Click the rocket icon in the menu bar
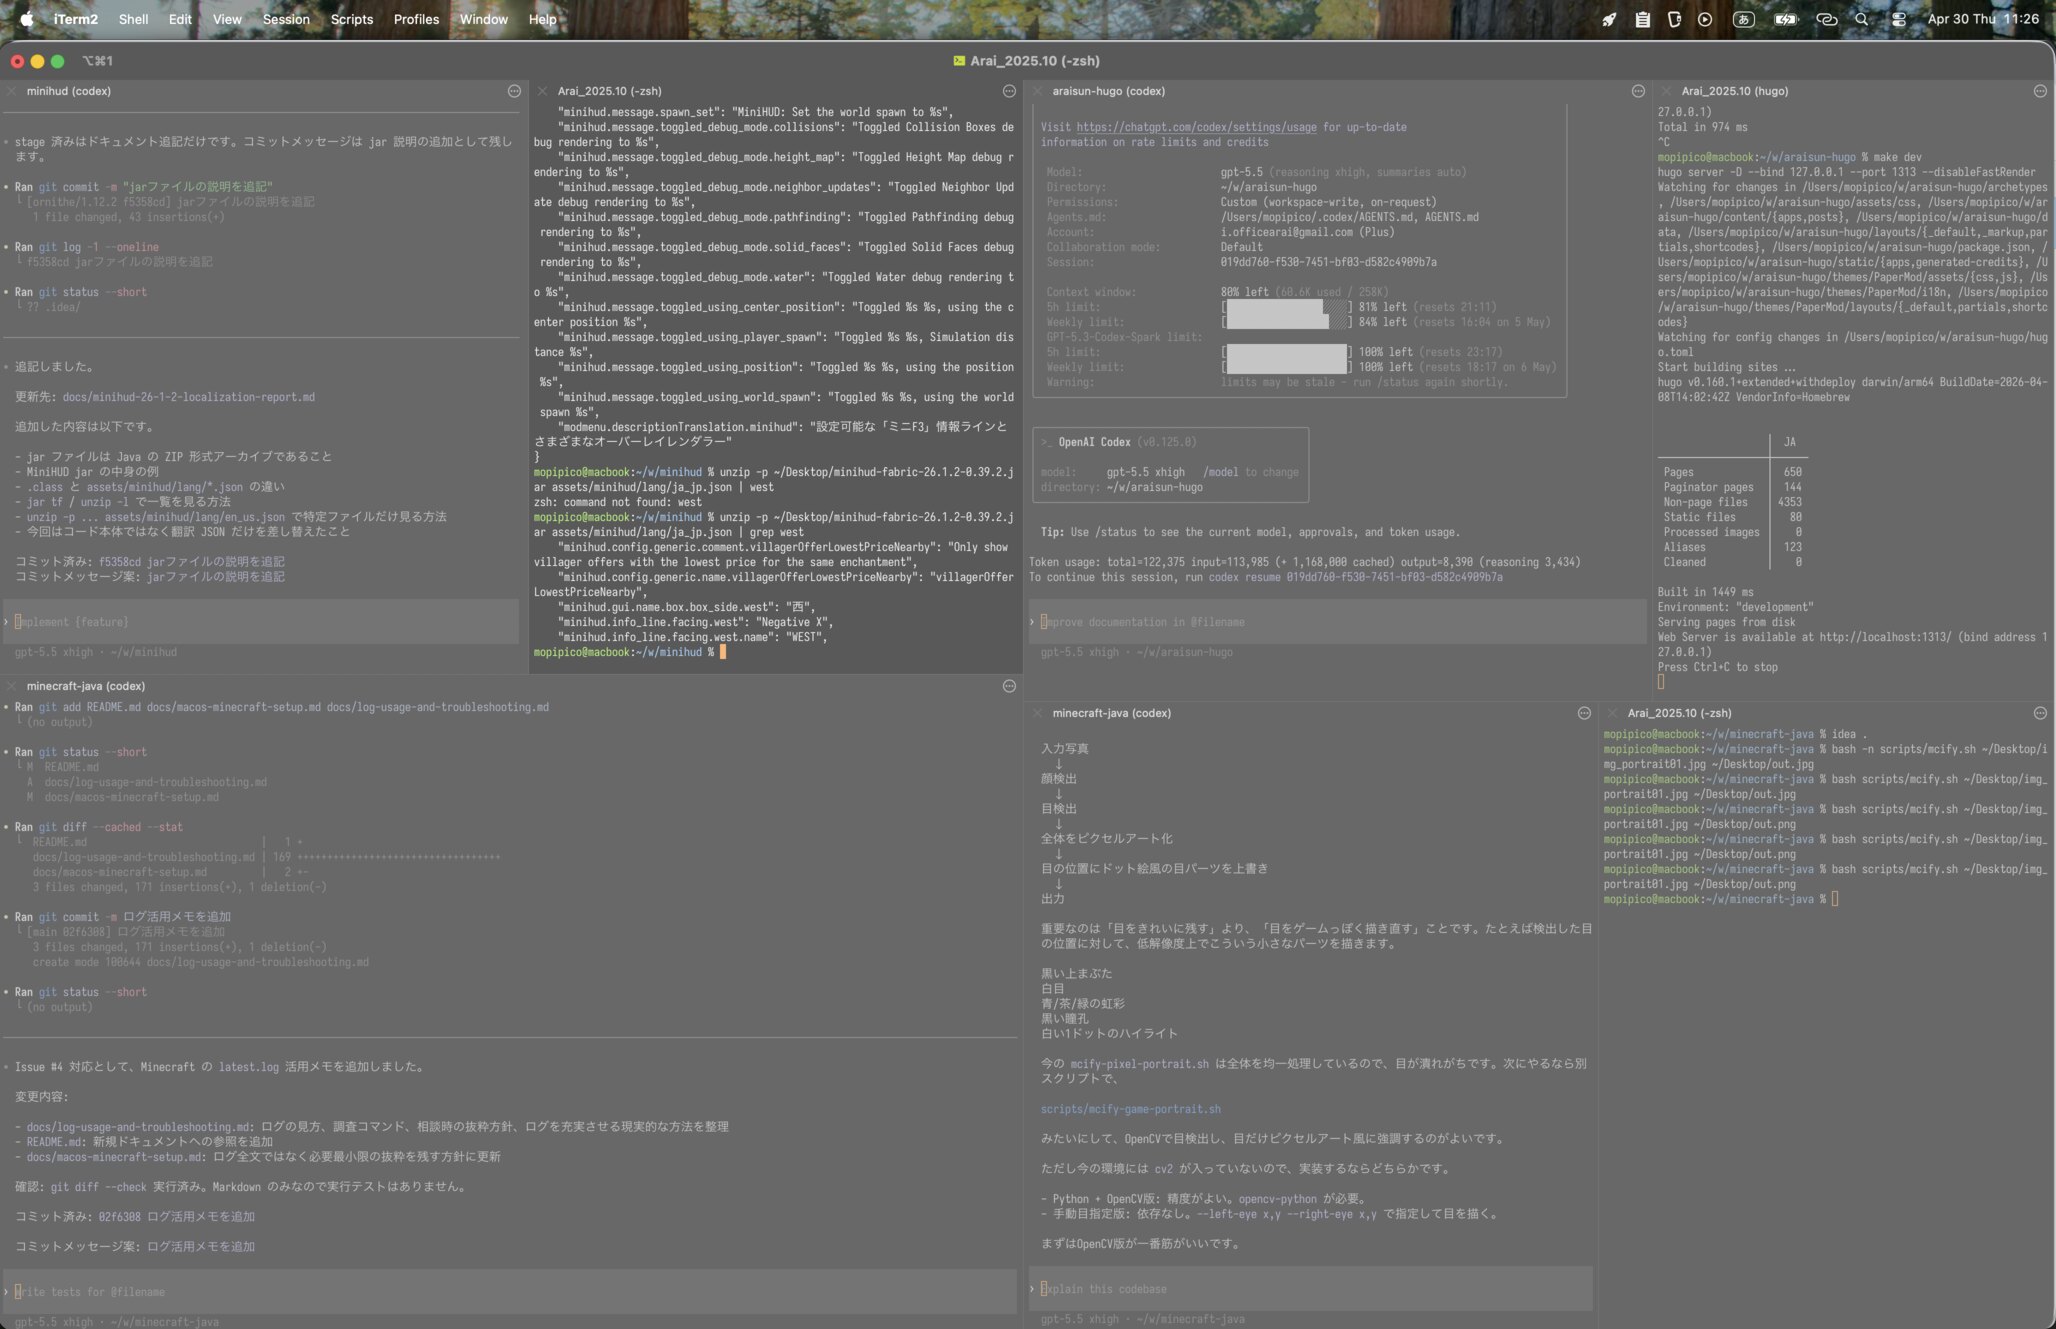 (1609, 19)
